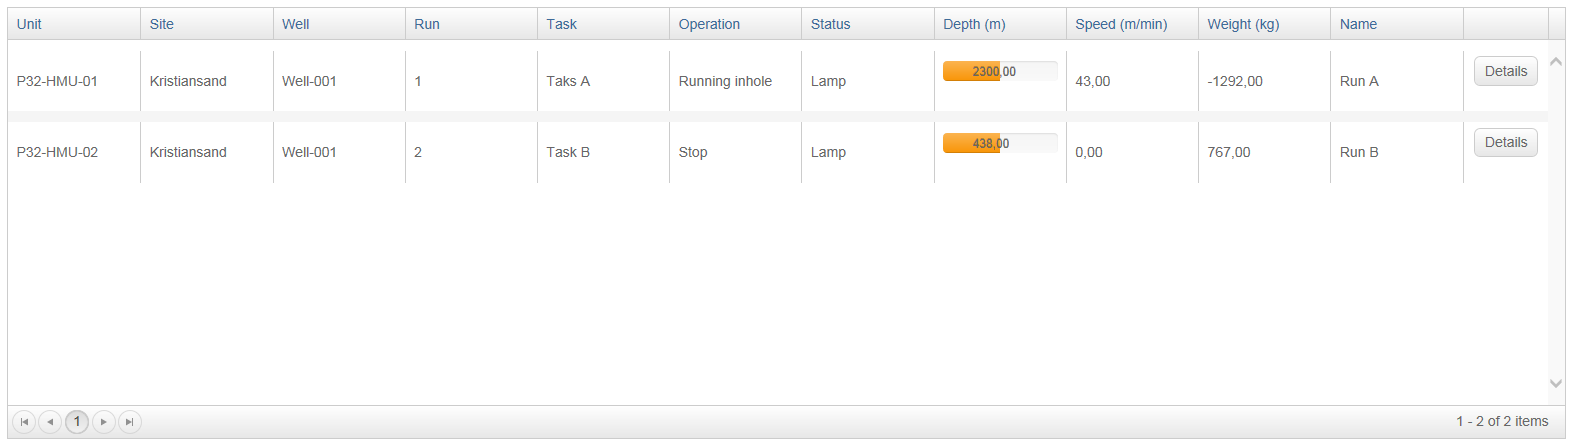Click the 438,00 depth progress bar
1572x443 pixels.
point(999,143)
